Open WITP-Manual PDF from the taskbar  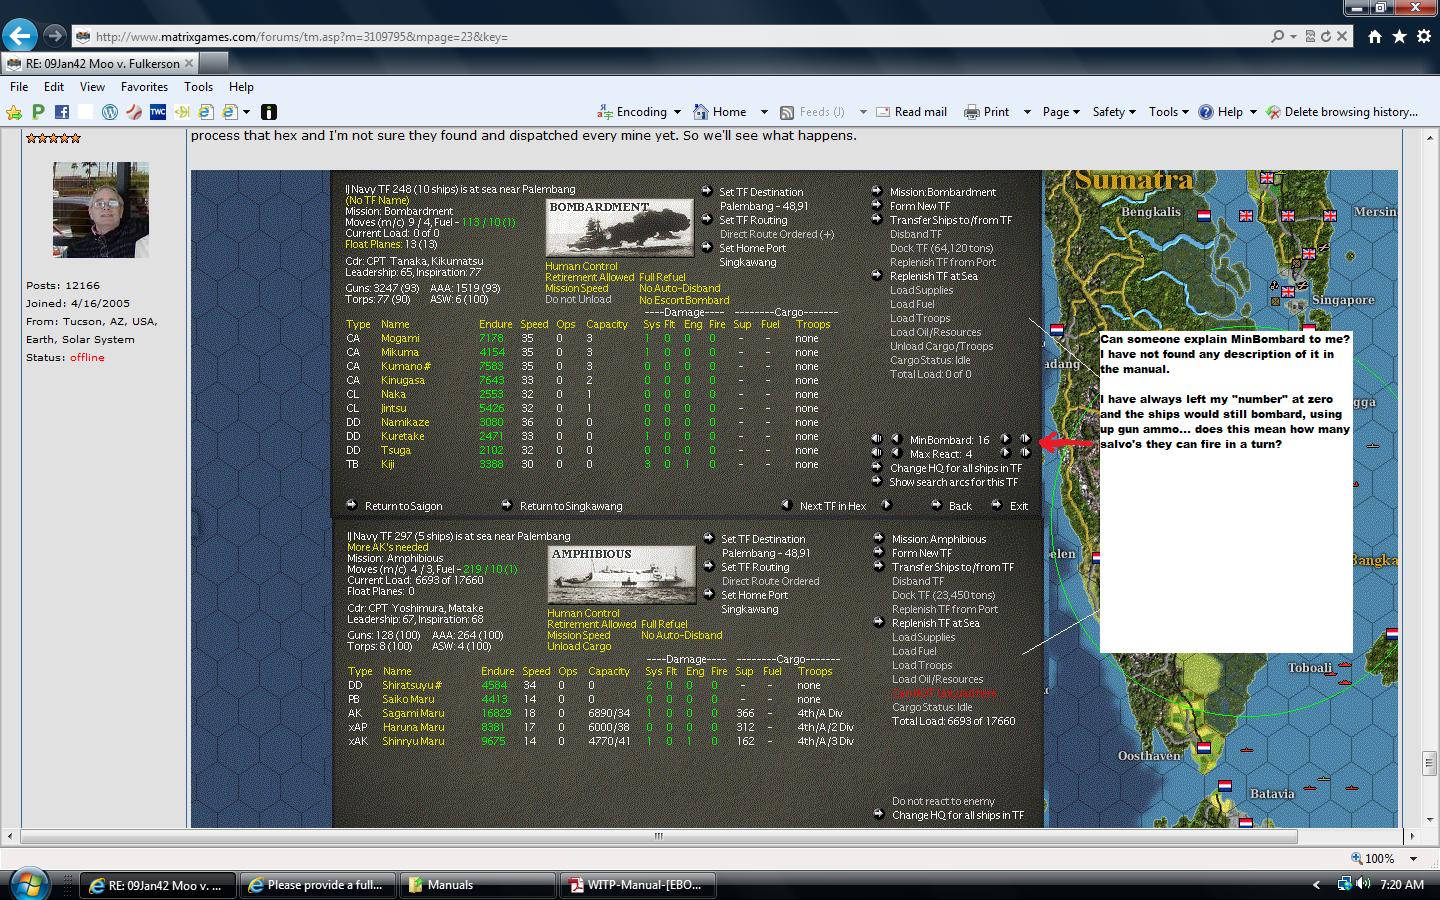[636, 885]
